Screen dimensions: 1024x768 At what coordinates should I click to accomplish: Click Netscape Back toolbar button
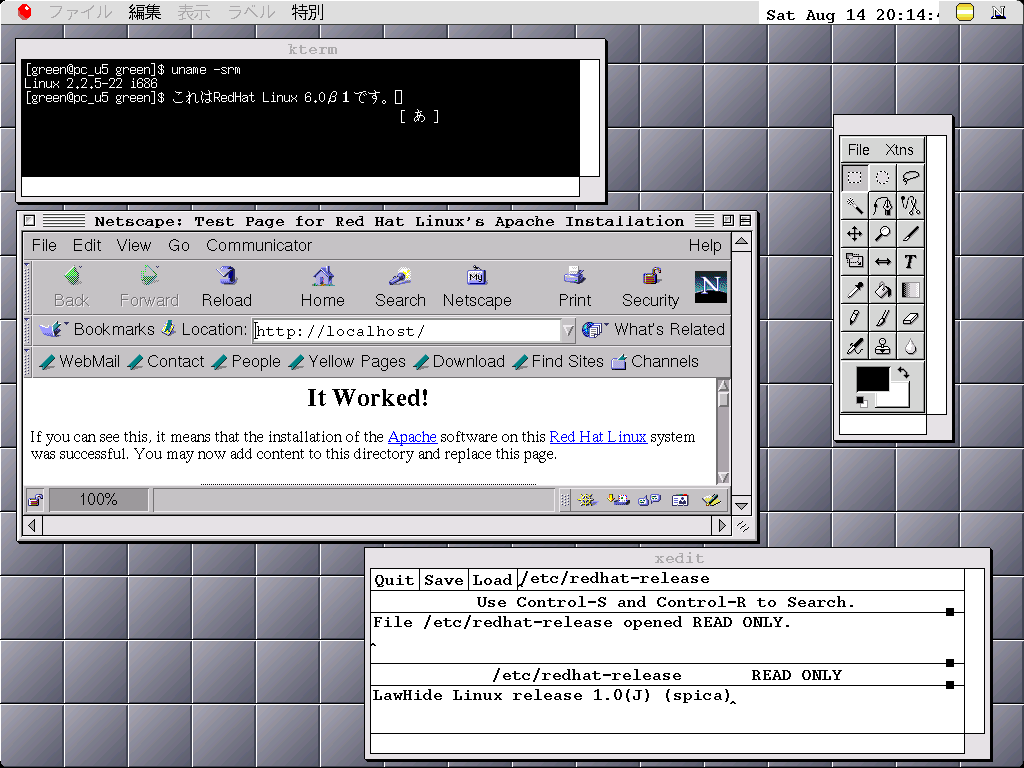[x=72, y=287]
